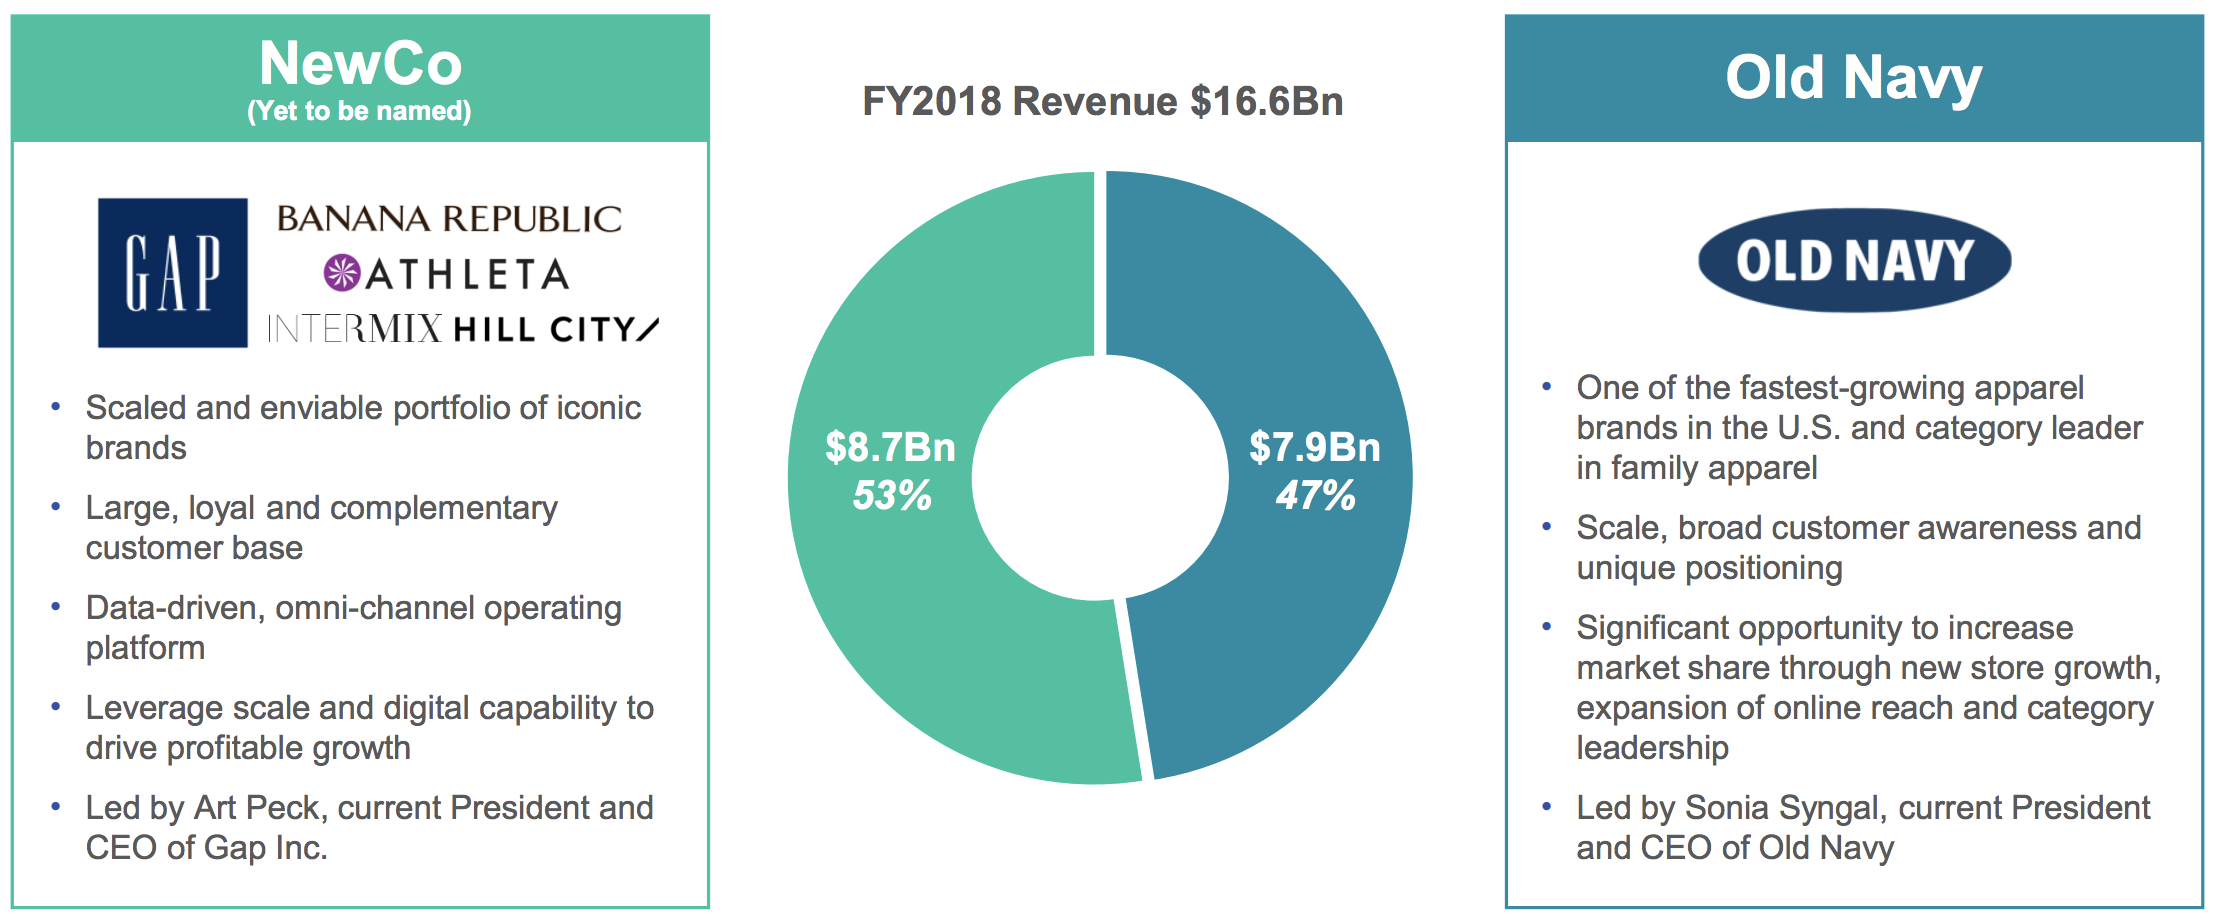The image size is (2216, 918).
Task: Select 'Scaled and enviable portfolio of iconic brands' bullet
Action: click(x=363, y=427)
